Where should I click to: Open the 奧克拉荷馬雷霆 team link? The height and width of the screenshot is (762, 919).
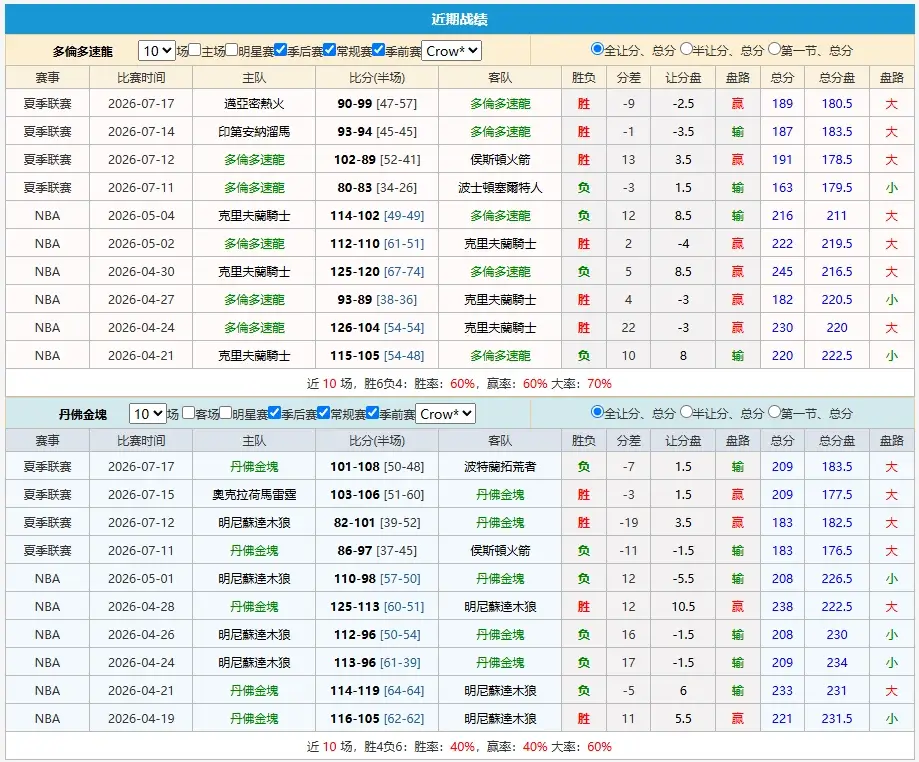click(254, 495)
